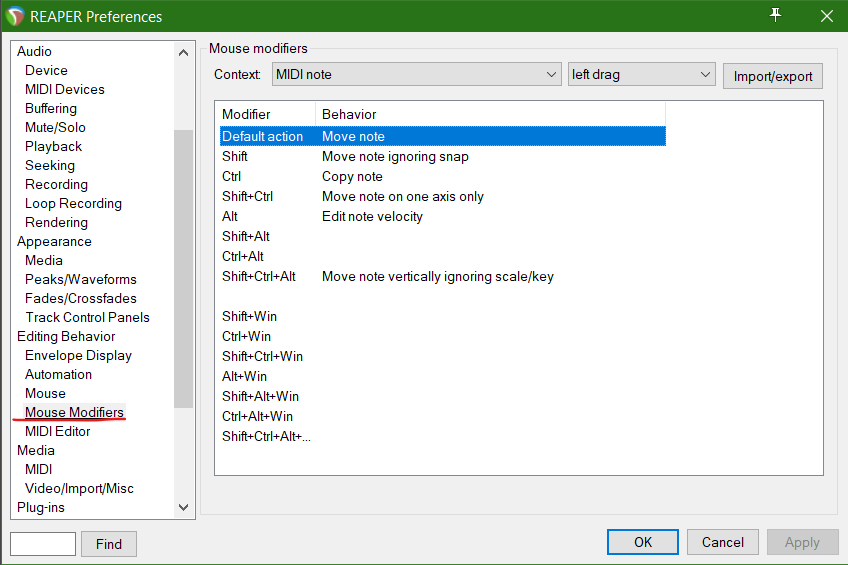Select the Shift+Alt+Win modifier row

tap(442, 396)
